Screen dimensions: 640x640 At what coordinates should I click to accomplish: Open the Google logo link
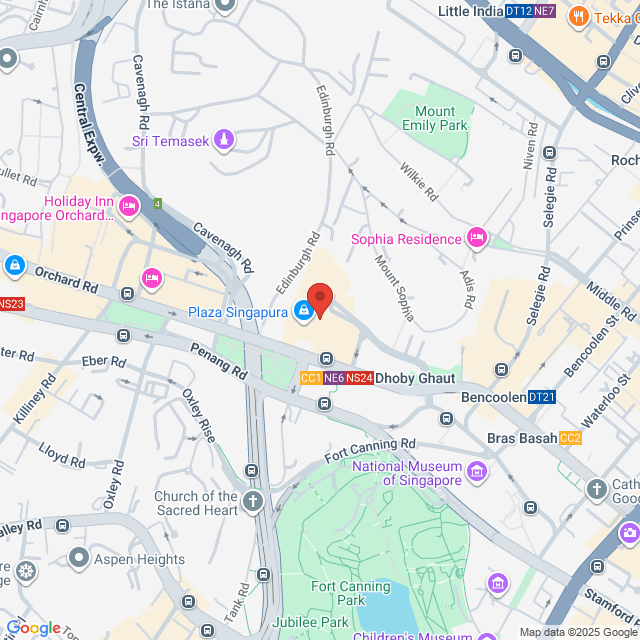[x=33, y=628]
